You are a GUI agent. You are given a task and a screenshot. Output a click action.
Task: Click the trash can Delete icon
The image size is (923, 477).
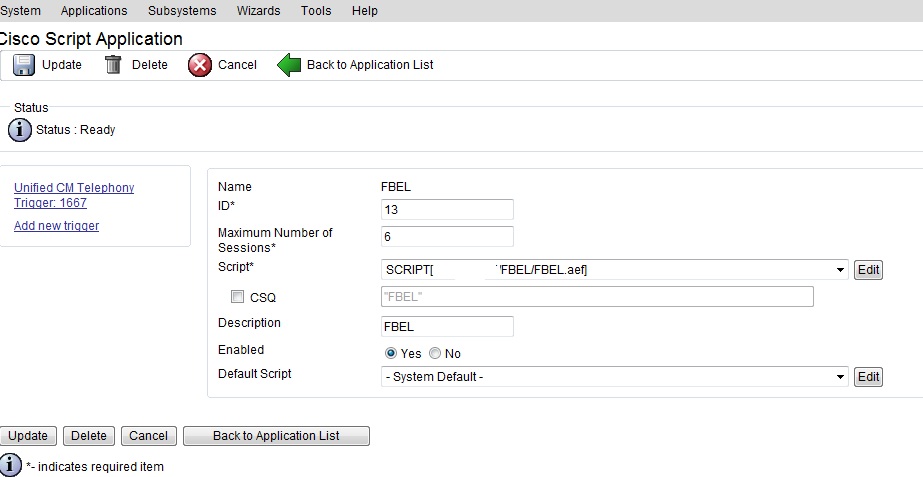click(113, 65)
